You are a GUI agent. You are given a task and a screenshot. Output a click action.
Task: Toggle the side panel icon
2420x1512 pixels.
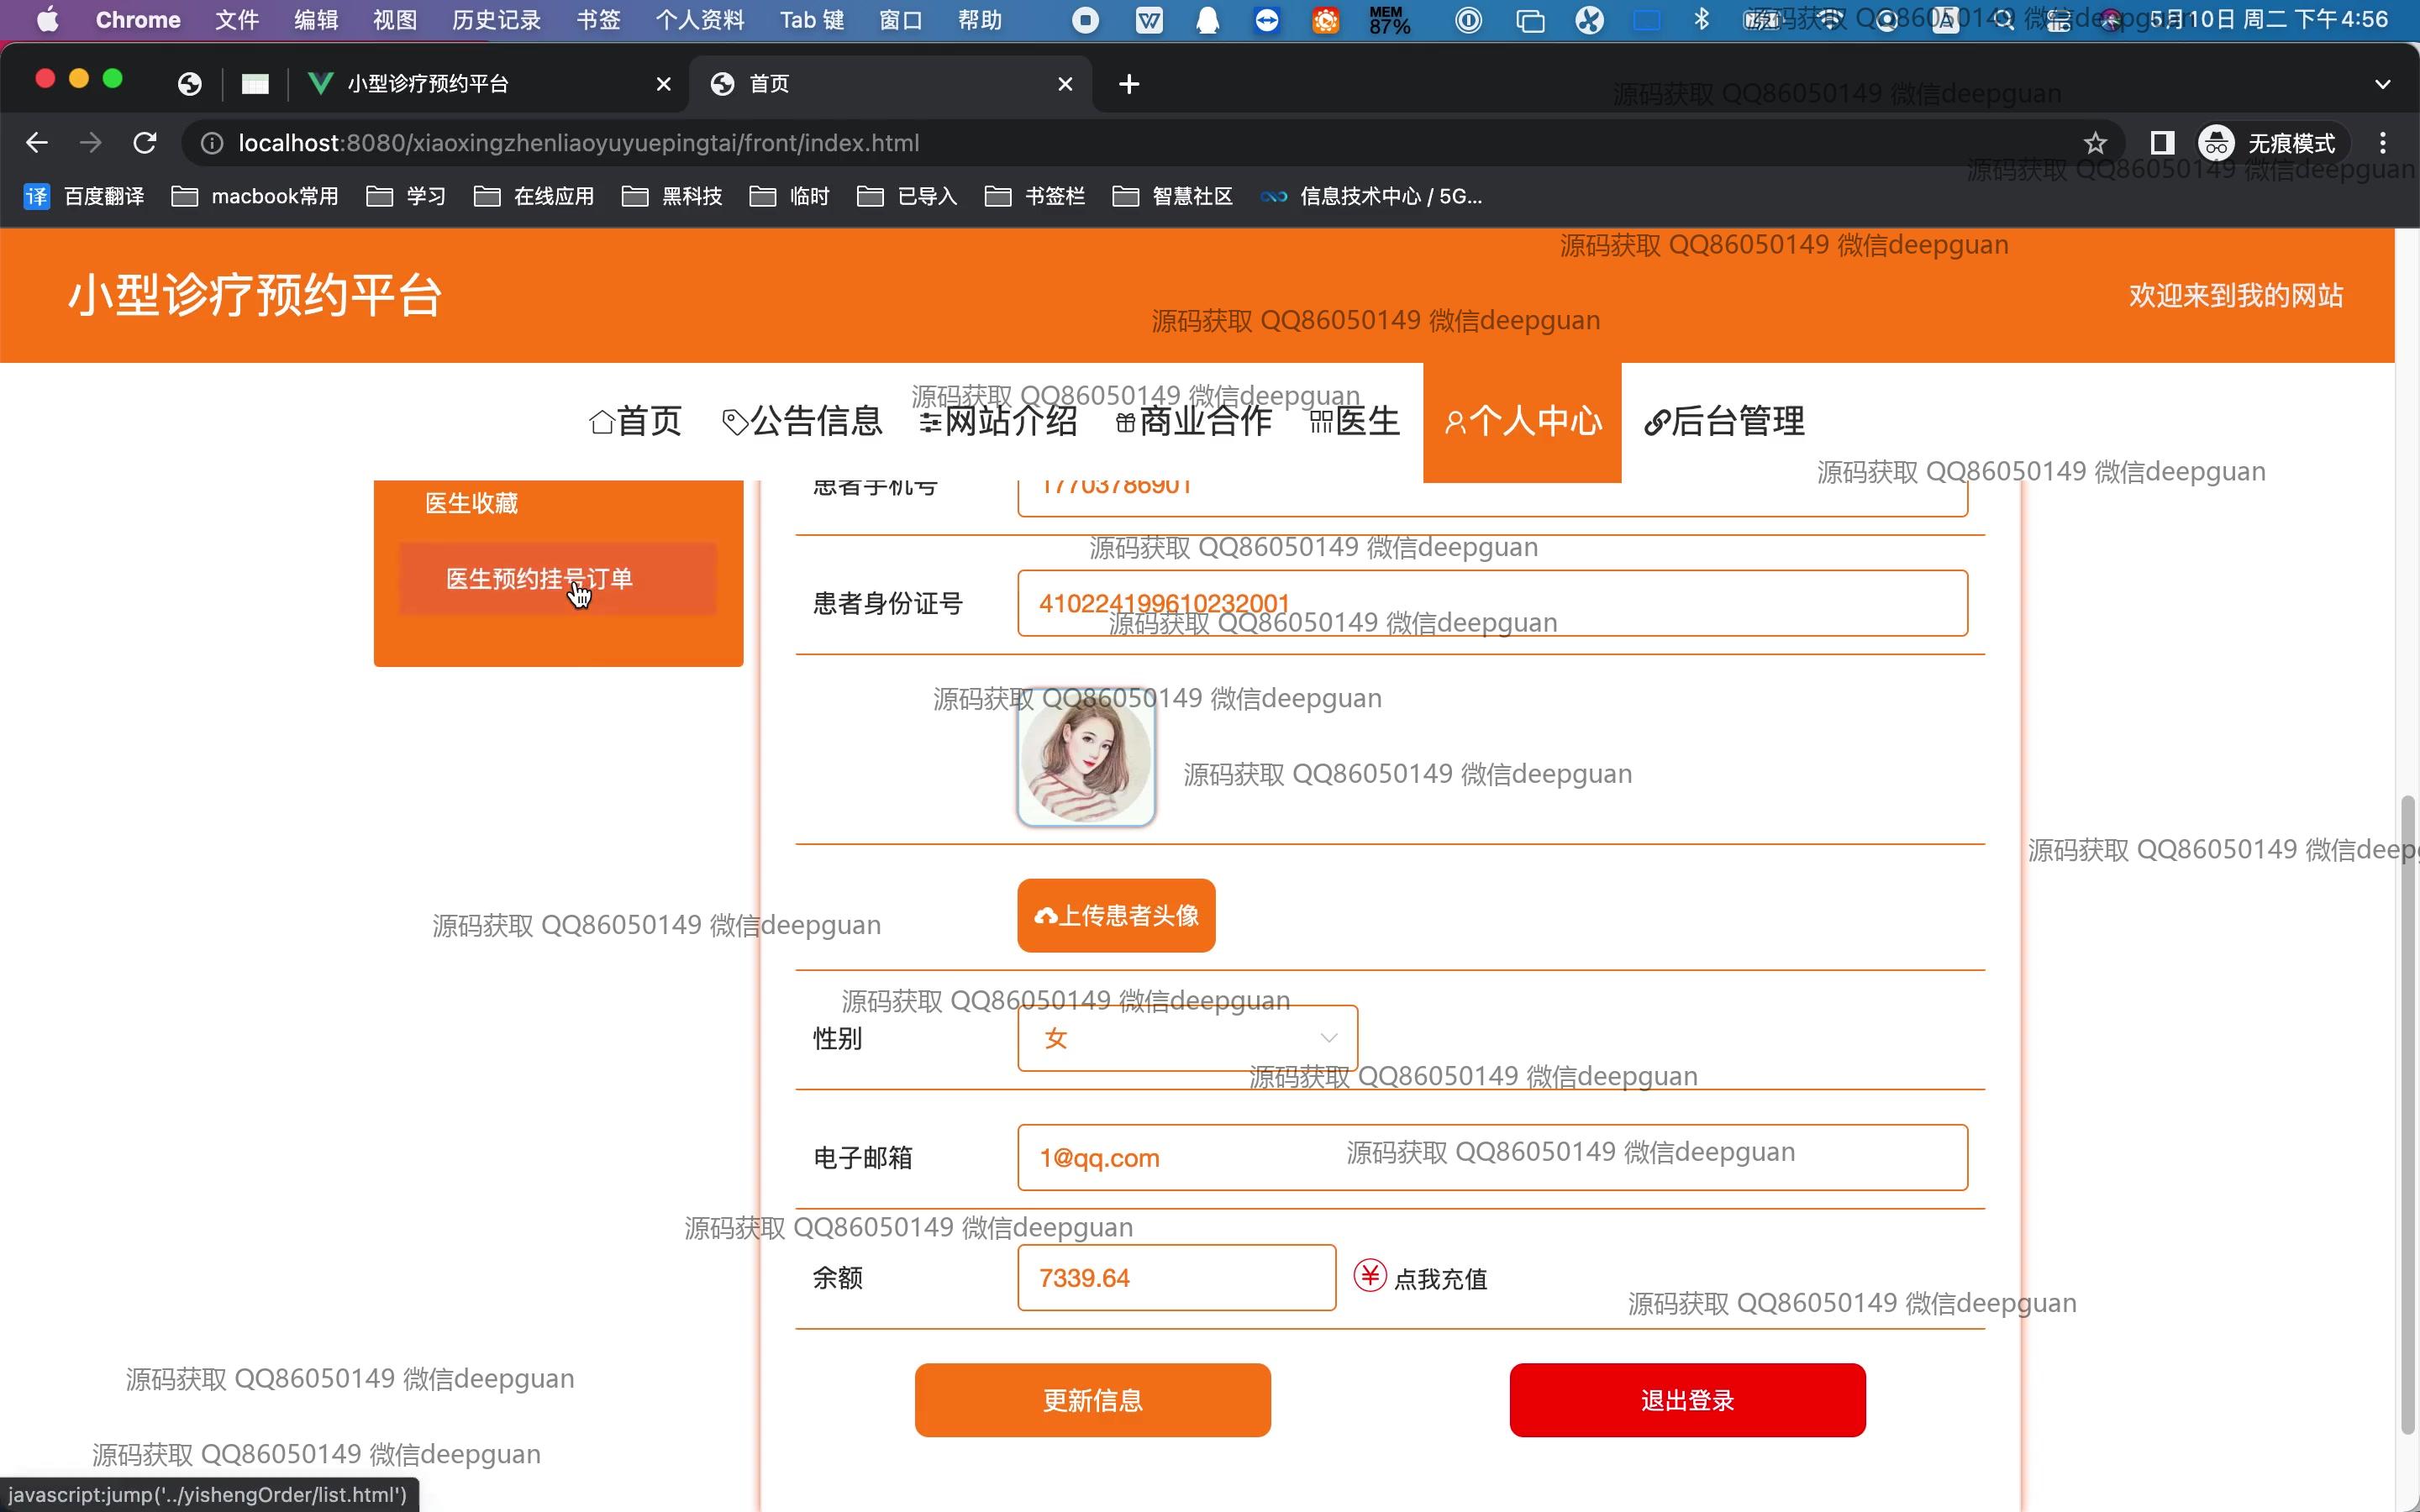2161,143
